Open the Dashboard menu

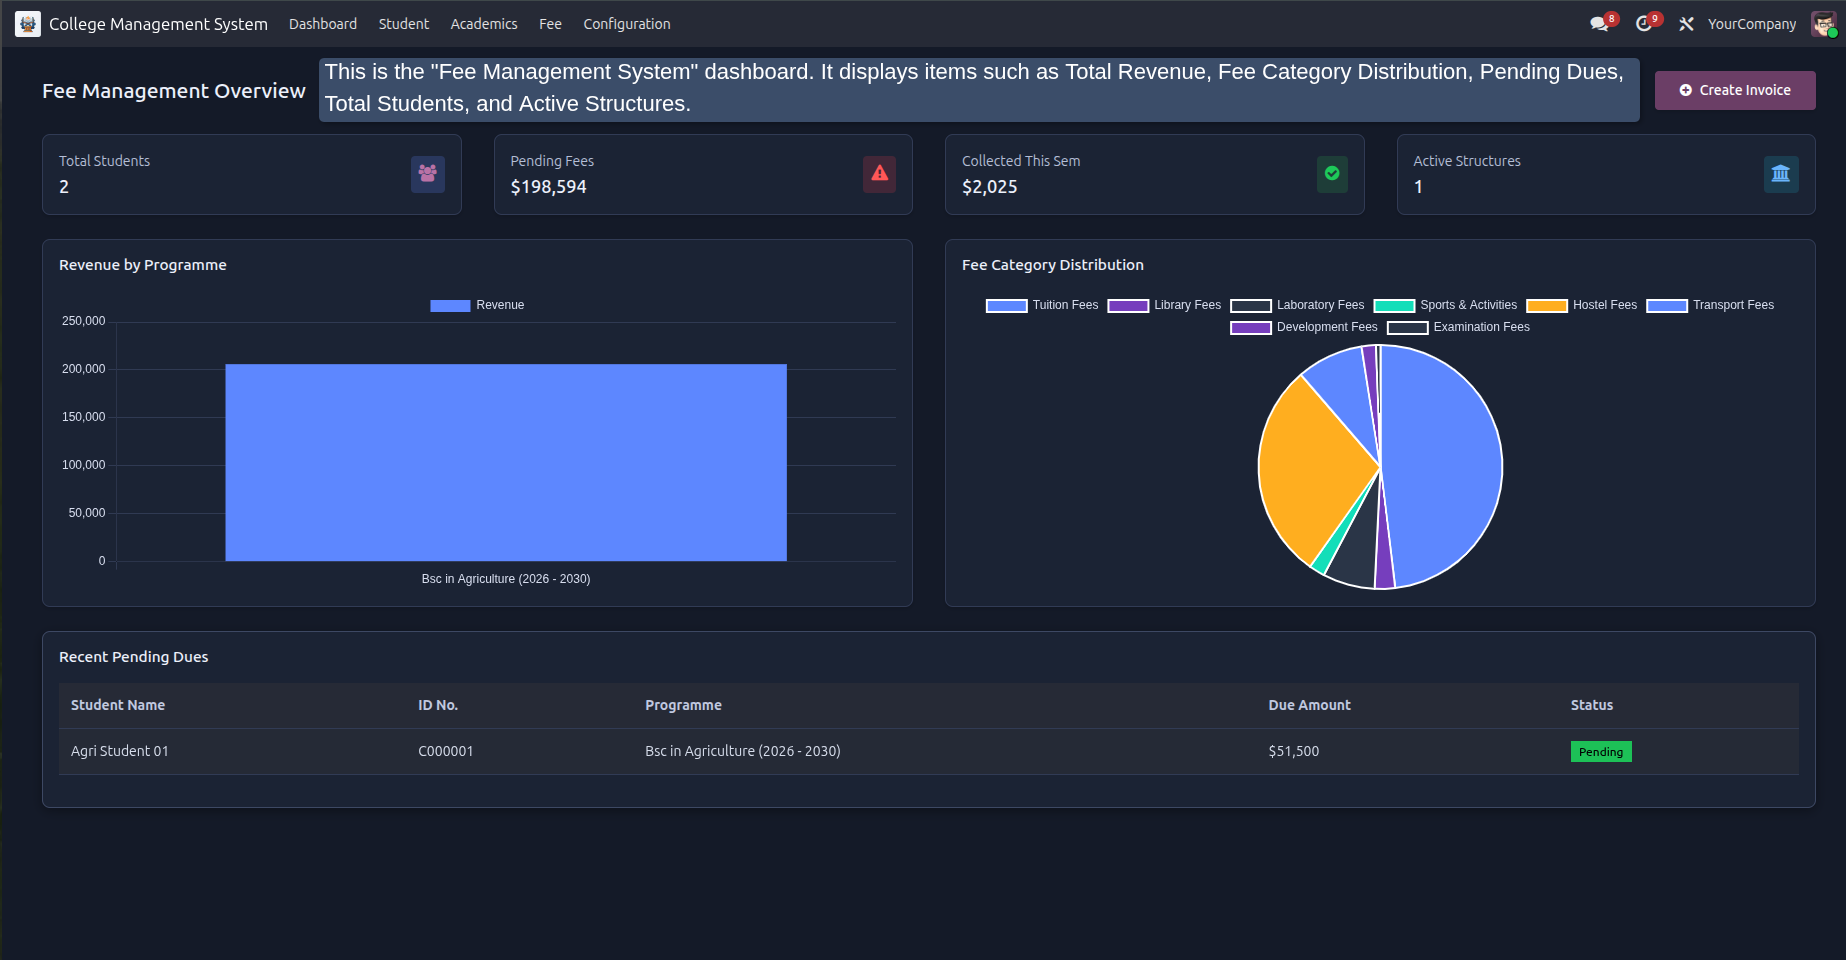coord(323,24)
